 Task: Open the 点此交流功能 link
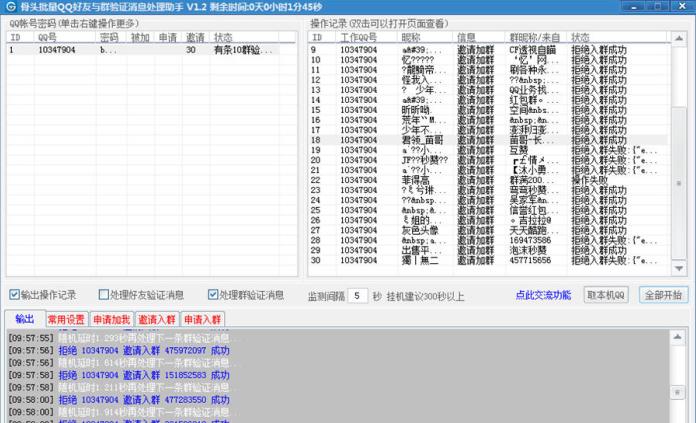pyautogui.click(x=543, y=295)
